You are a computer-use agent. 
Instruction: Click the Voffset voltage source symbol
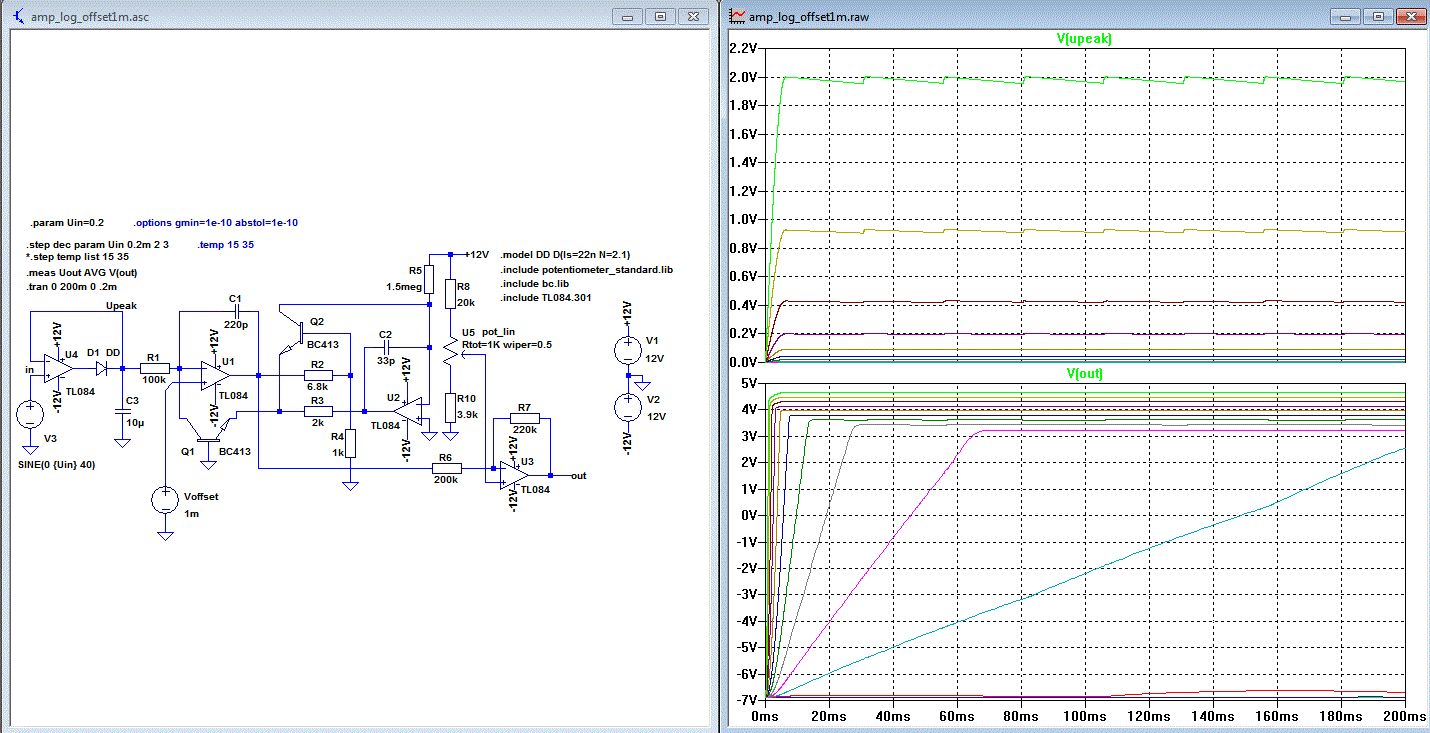pyautogui.click(x=165, y=500)
